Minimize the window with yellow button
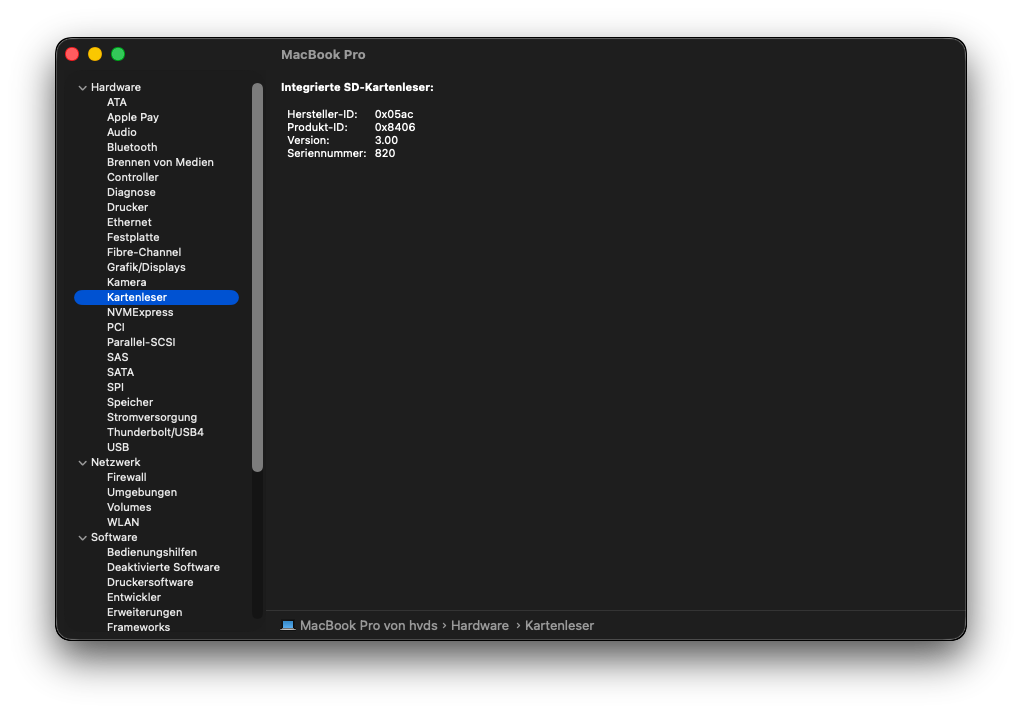This screenshot has width=1022, height=714. (95, 54)
